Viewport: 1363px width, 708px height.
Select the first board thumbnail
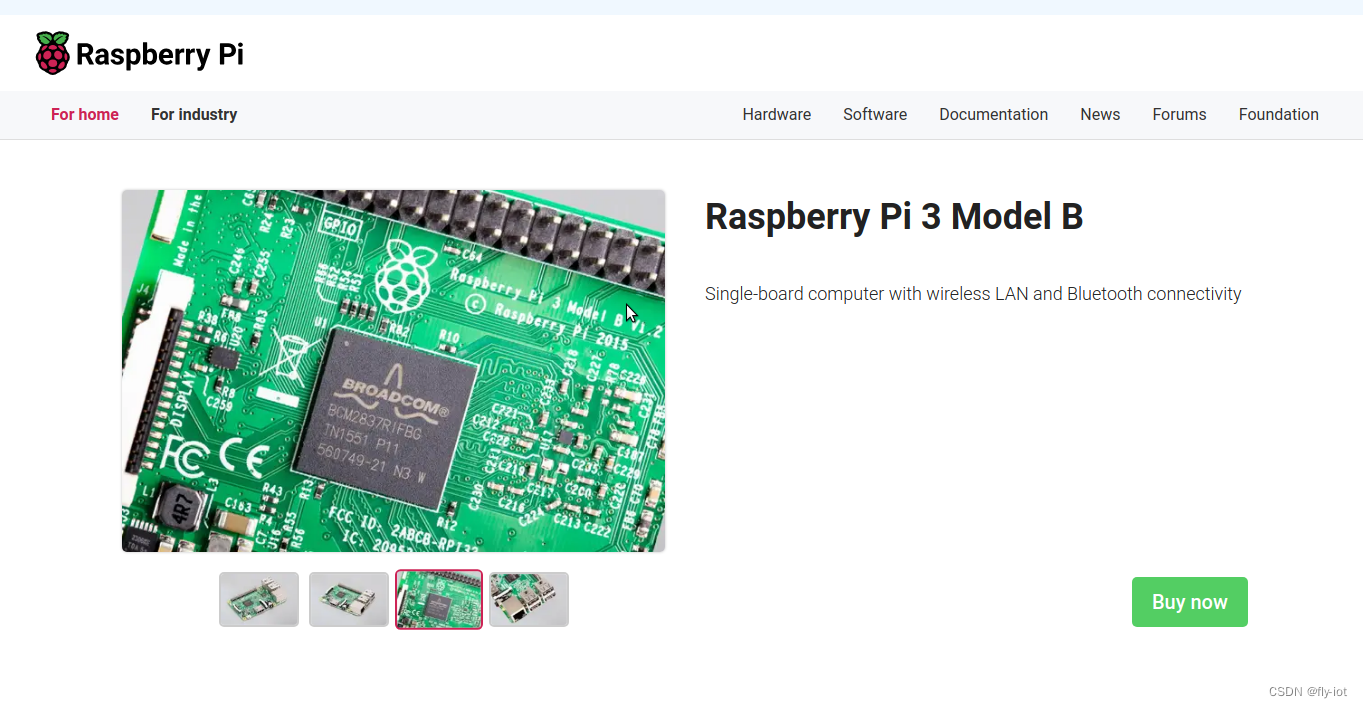point(259,599)
